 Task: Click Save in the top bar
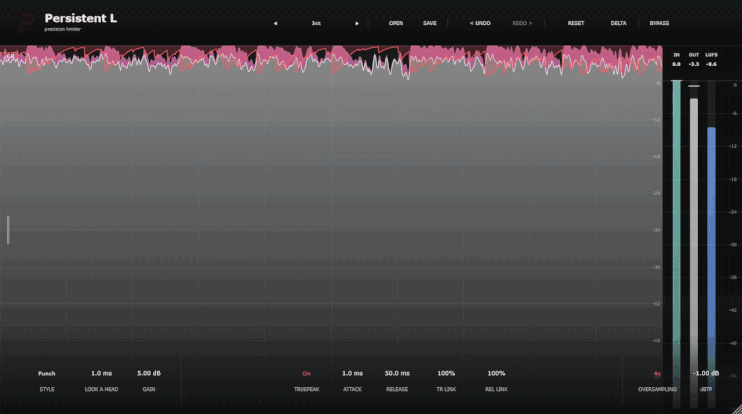[430, 23]
